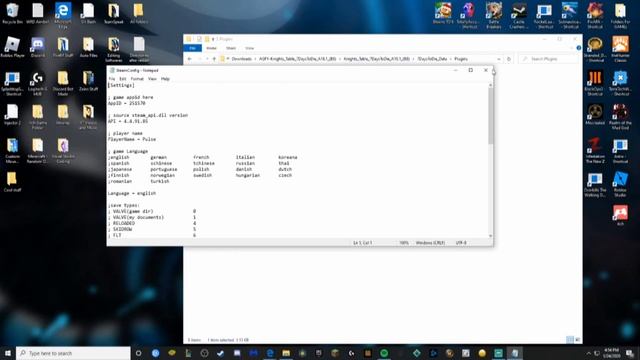
Task: Show hidden system tray icons
Action: [x=589, y=353]
